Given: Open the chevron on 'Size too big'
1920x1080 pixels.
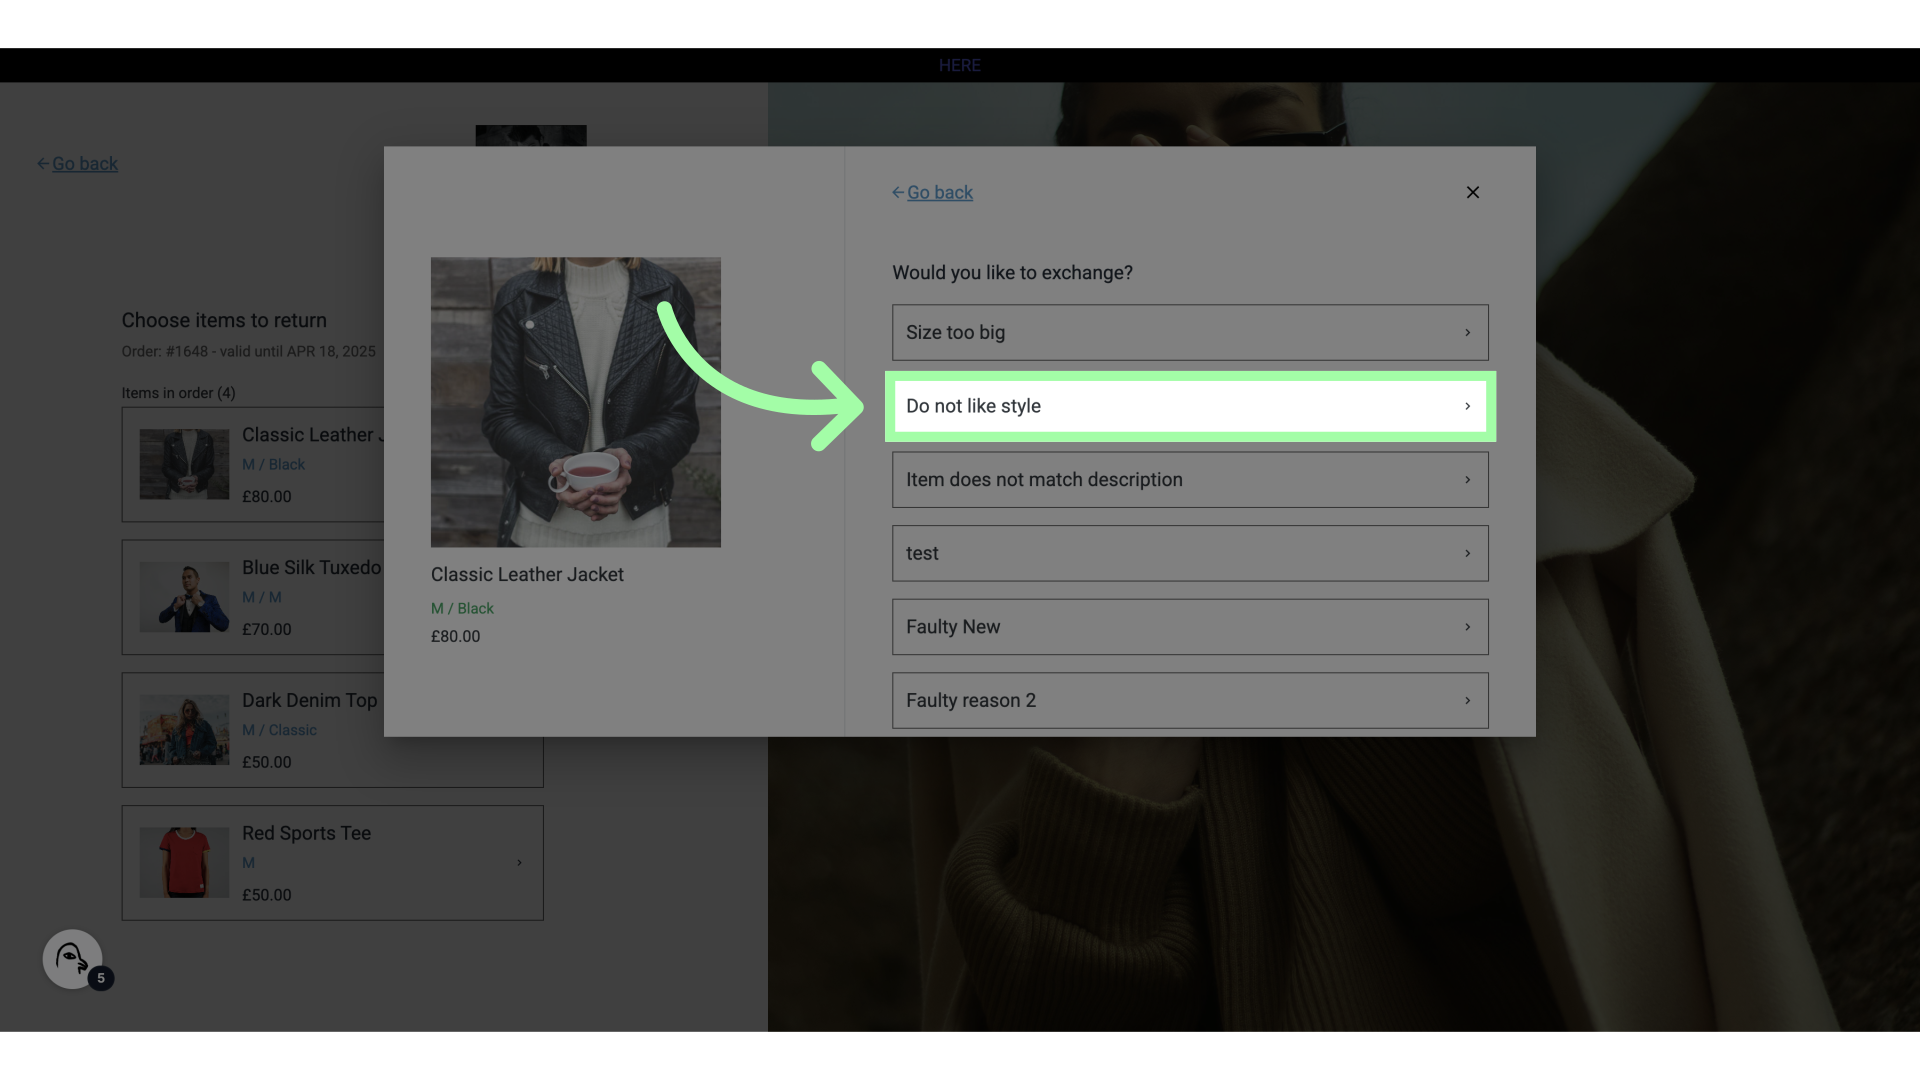Looking at the screenshot, I should [1467, 332].
